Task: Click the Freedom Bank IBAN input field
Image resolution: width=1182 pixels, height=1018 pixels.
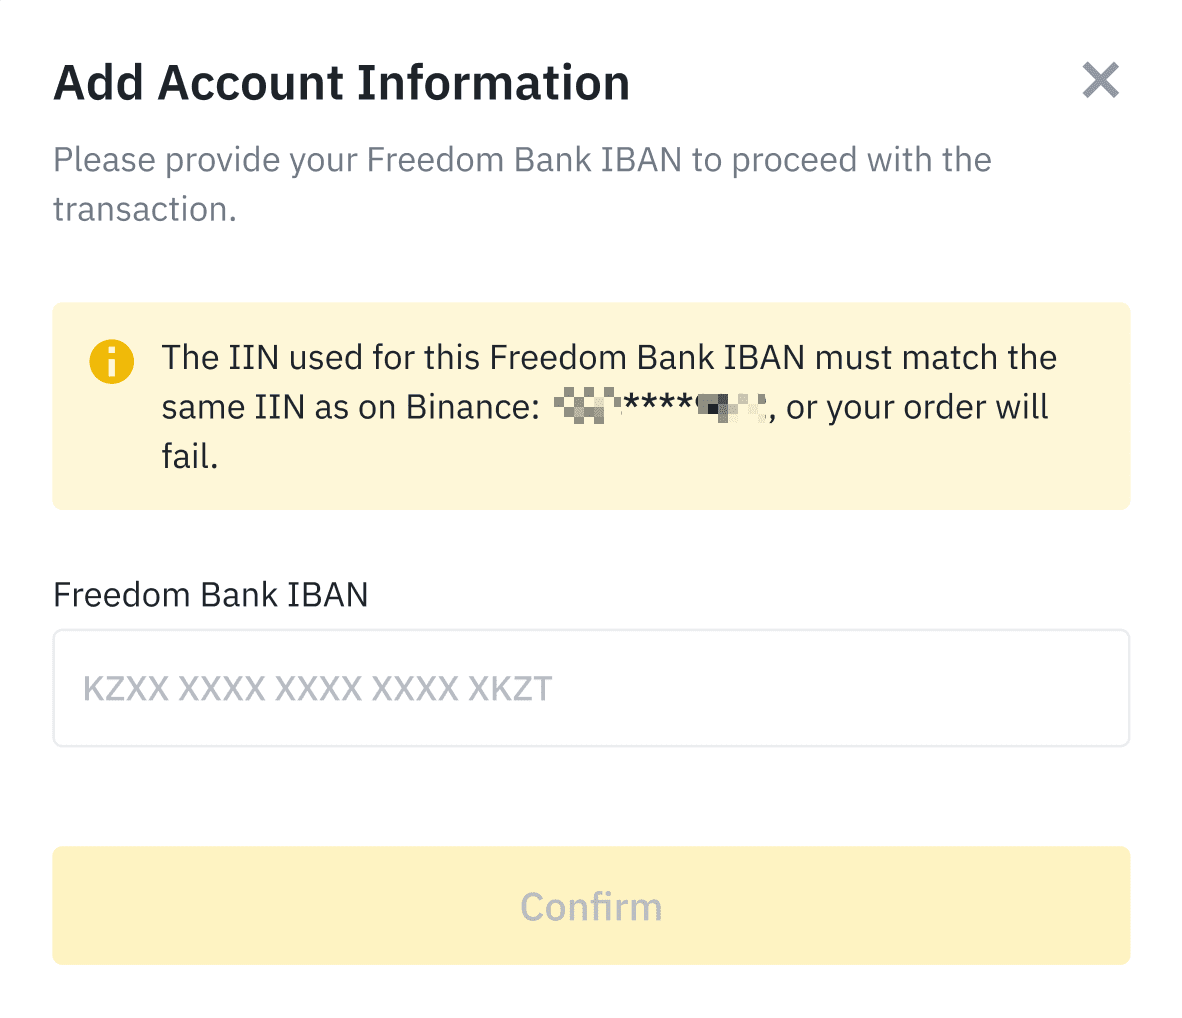Action: click(590, 688)
